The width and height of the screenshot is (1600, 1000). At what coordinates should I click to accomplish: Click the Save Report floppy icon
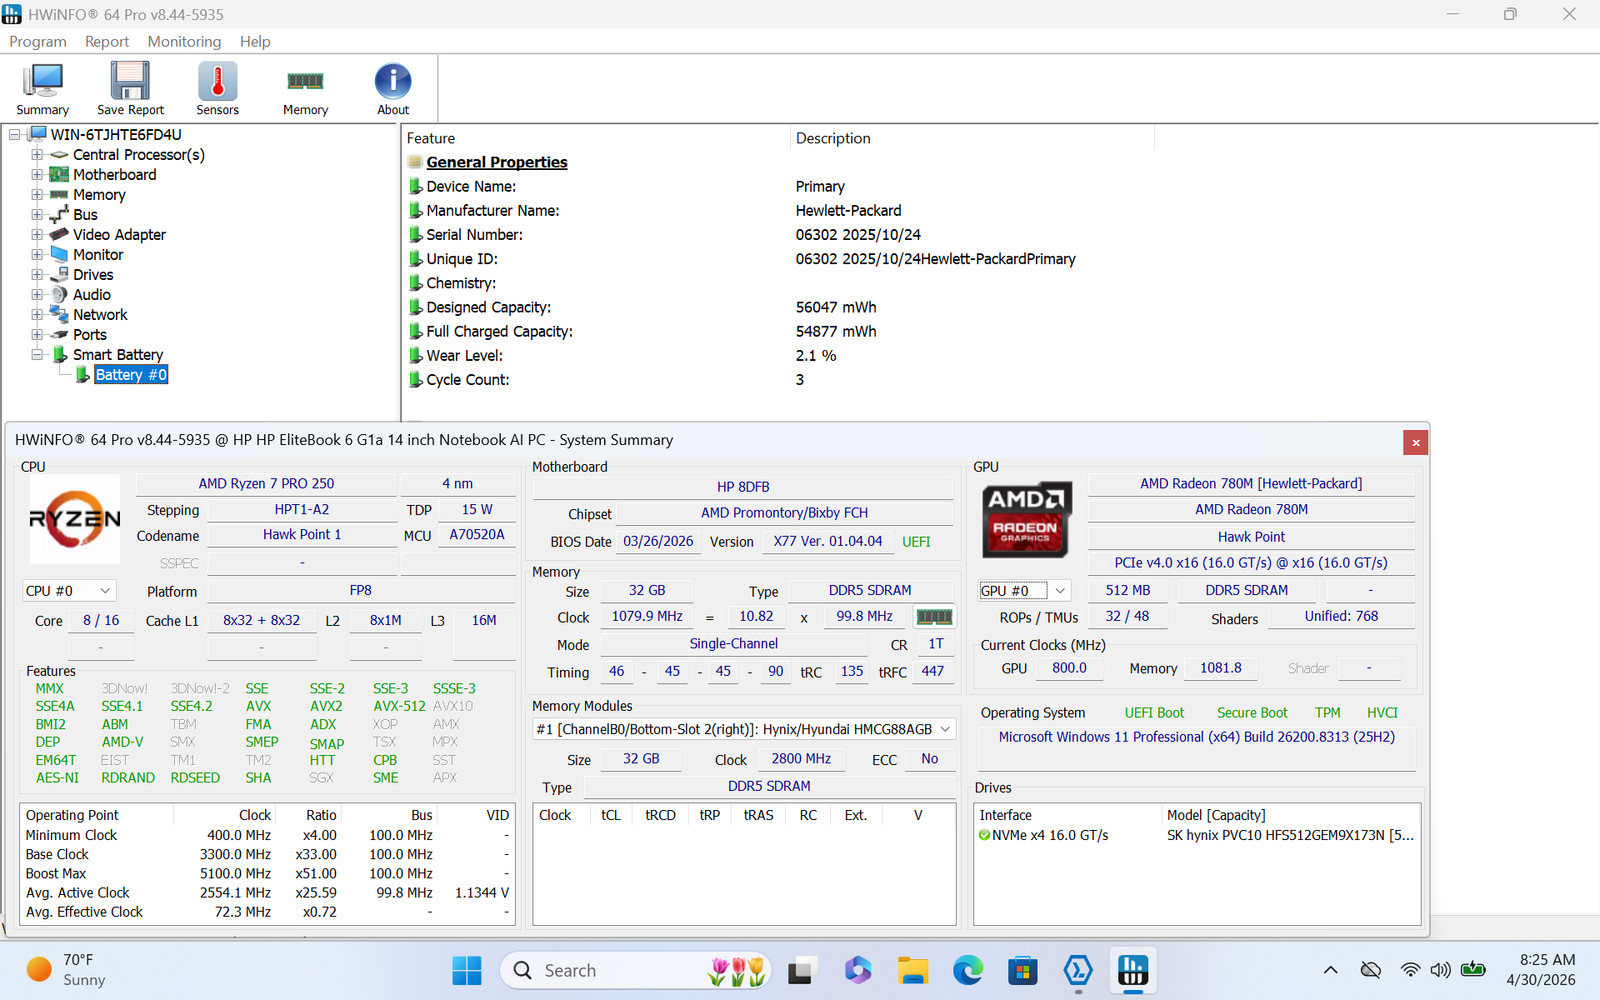pyautogui.click(x=130, y=89)
